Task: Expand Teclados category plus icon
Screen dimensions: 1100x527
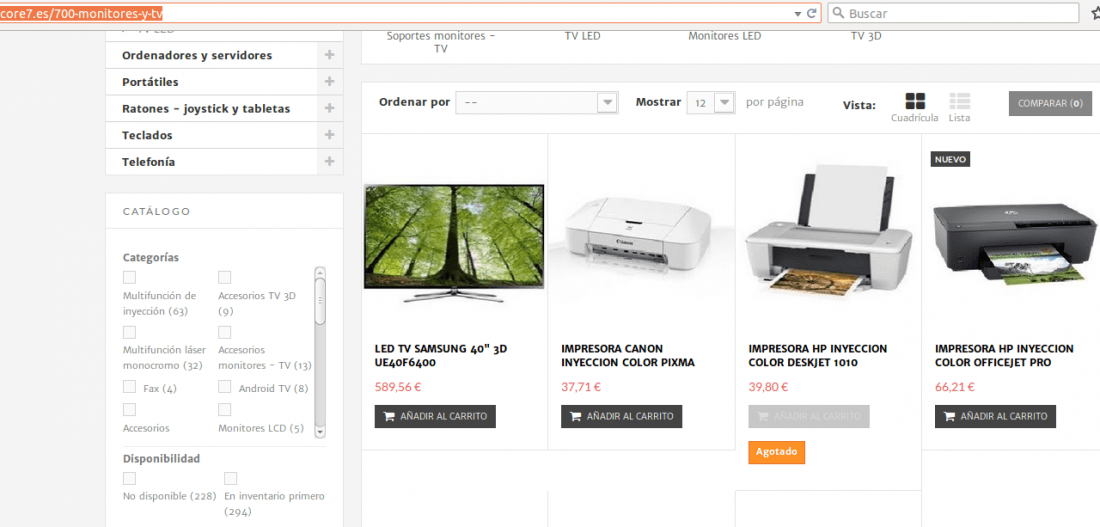Action: coord(330,135)
